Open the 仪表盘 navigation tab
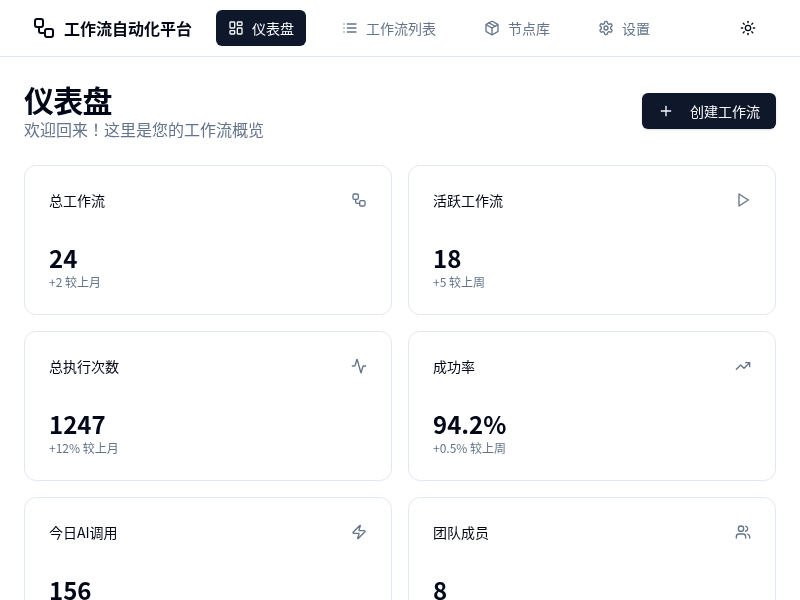 click(261, 28)
